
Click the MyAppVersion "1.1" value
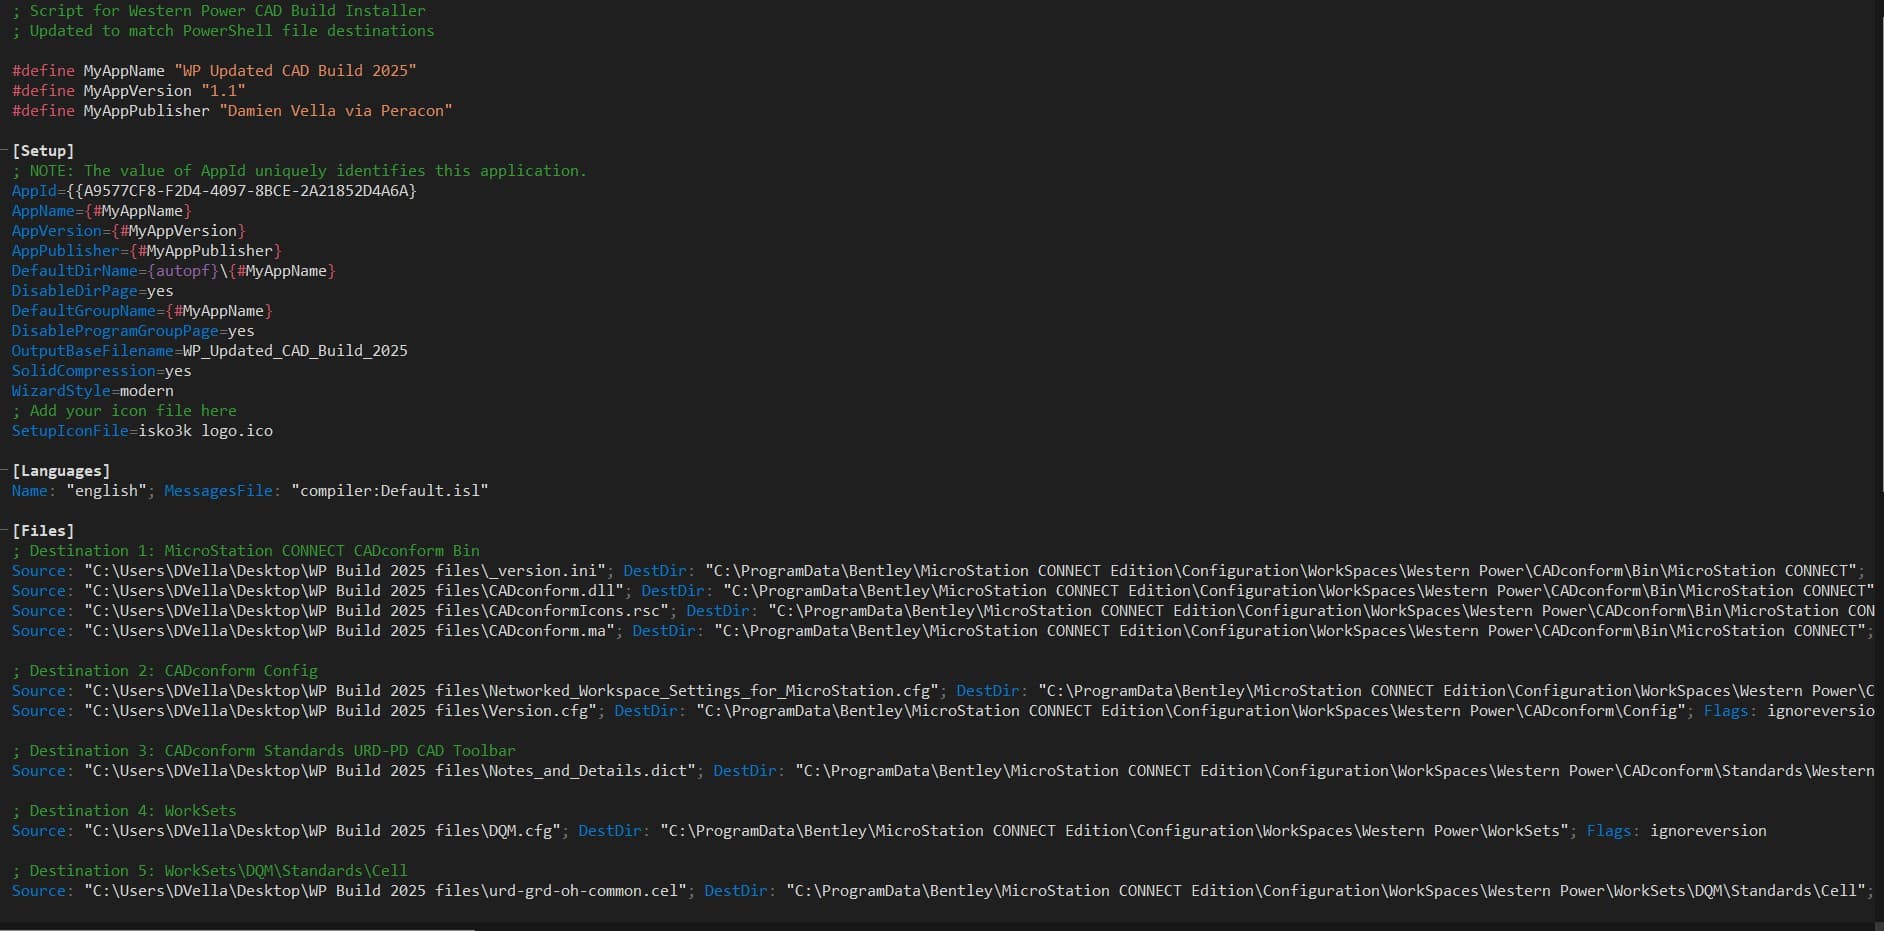[223, 90]
